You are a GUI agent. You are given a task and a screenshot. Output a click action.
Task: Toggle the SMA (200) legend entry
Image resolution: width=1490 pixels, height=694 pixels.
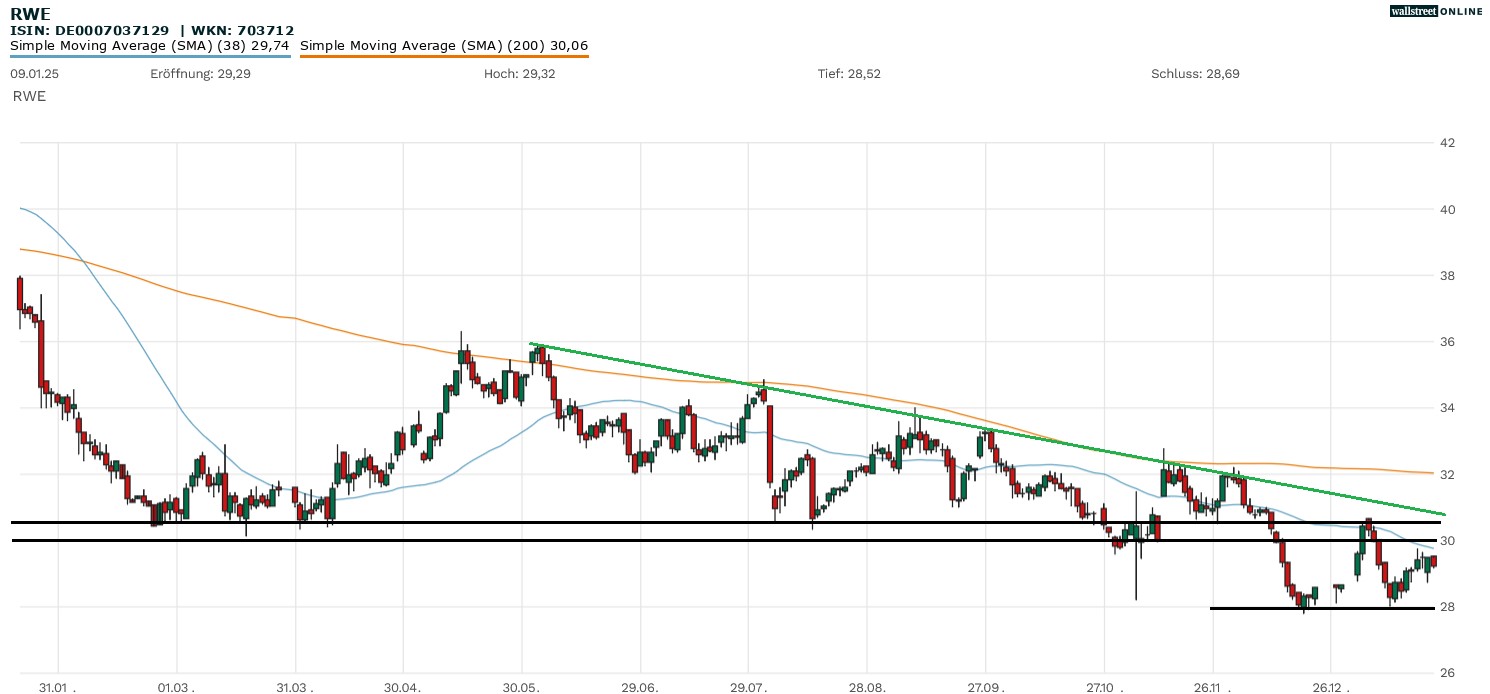[x=444, y=45]
